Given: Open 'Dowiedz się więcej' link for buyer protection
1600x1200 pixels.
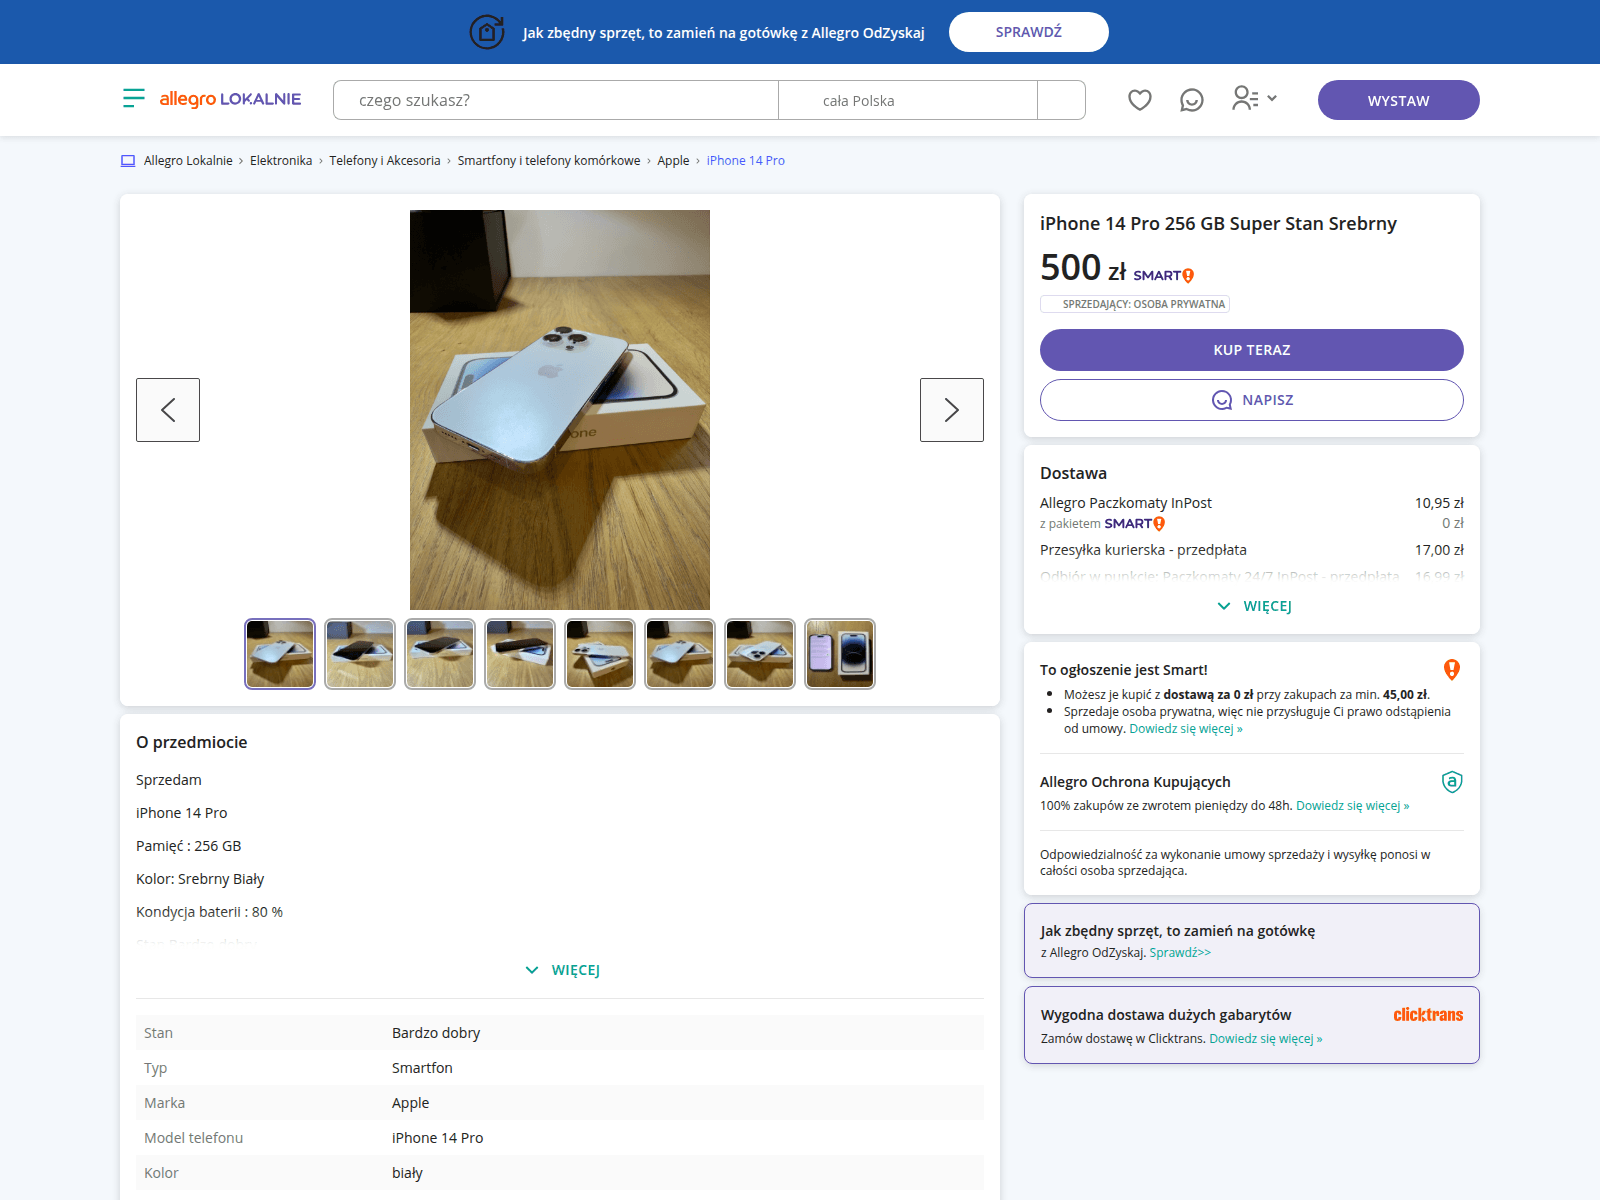Looking at the screenshot, I should (x=1353, y=806).
